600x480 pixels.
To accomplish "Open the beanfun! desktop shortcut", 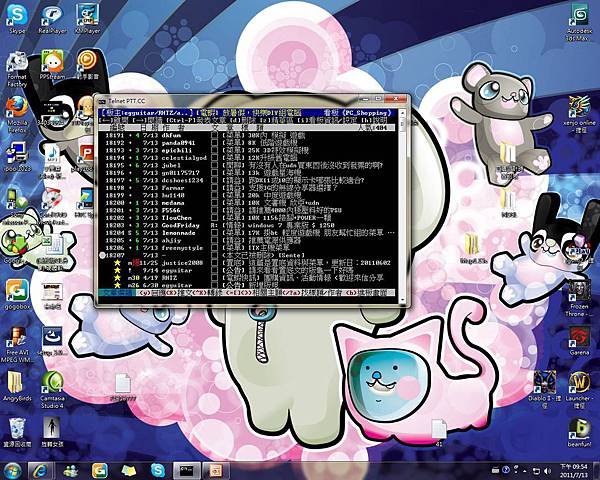I will [579, 433].
